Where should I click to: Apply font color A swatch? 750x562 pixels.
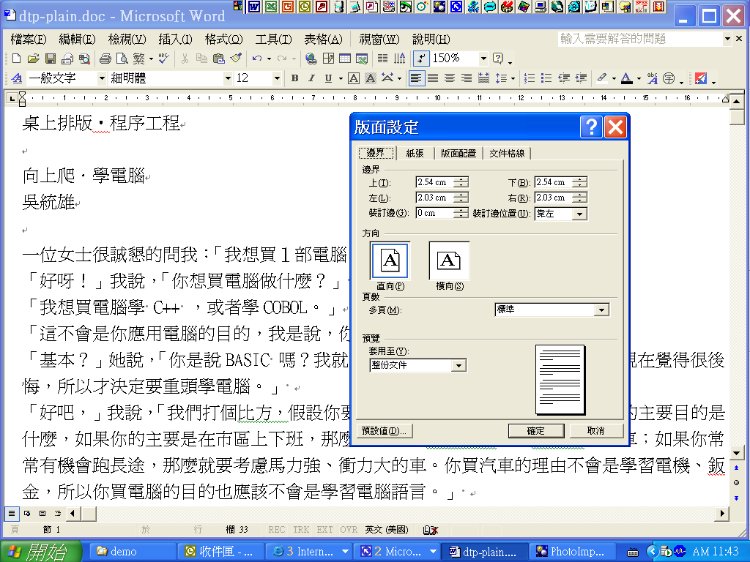click(x=627, y=78)
